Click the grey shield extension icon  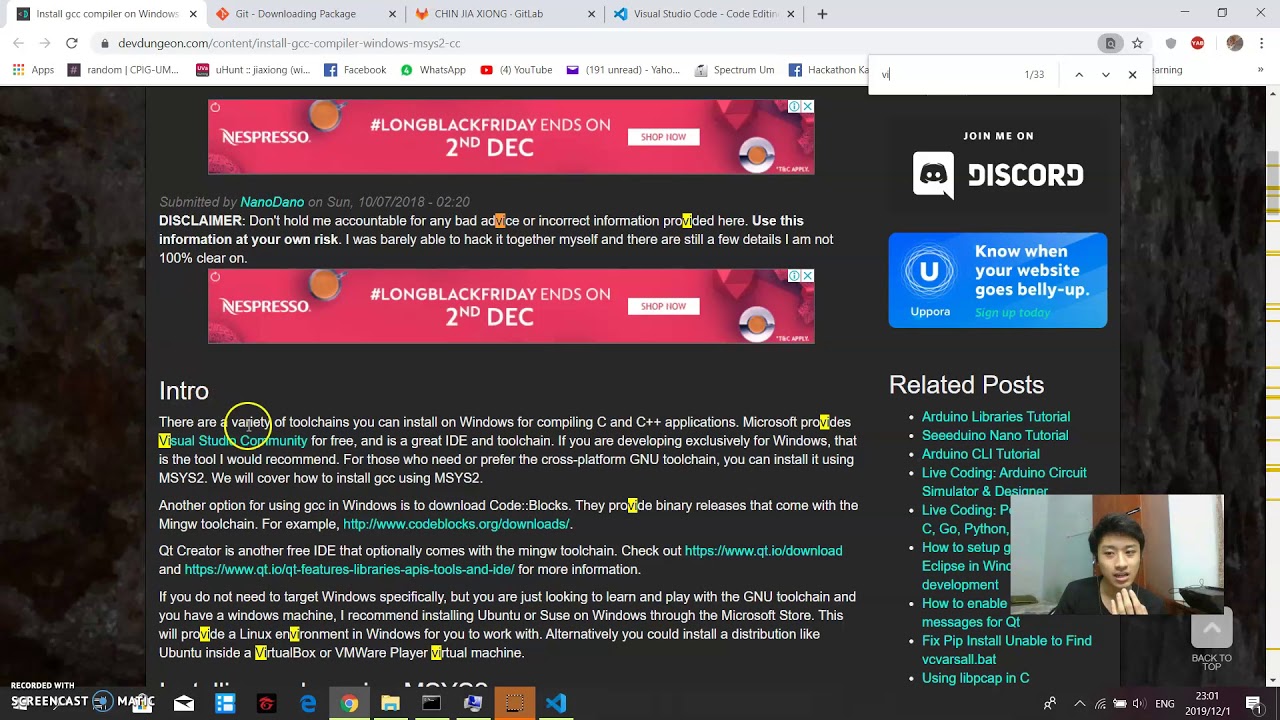pyautogui.click(x=1171, y=43)
